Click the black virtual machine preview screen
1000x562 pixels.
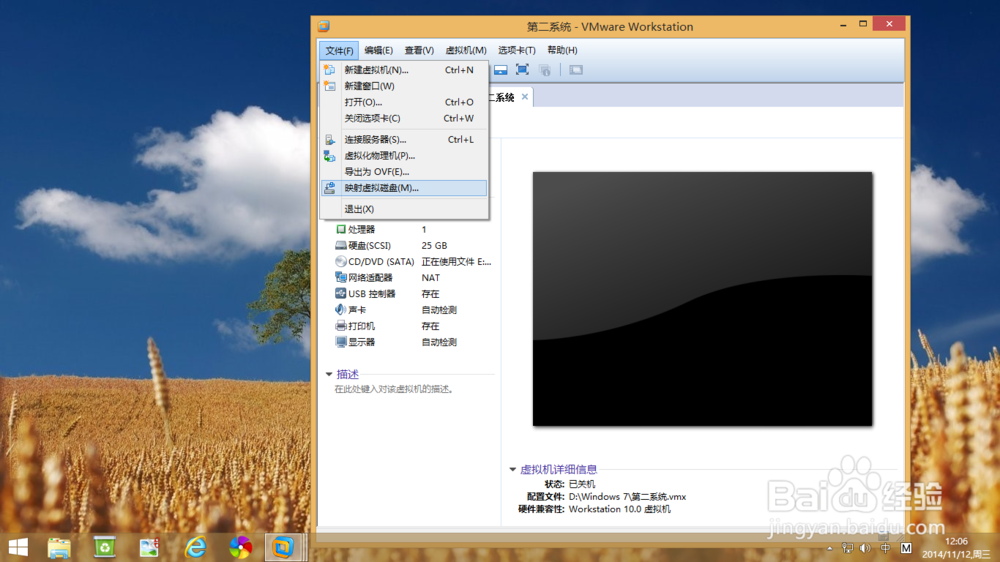[702, 299]
